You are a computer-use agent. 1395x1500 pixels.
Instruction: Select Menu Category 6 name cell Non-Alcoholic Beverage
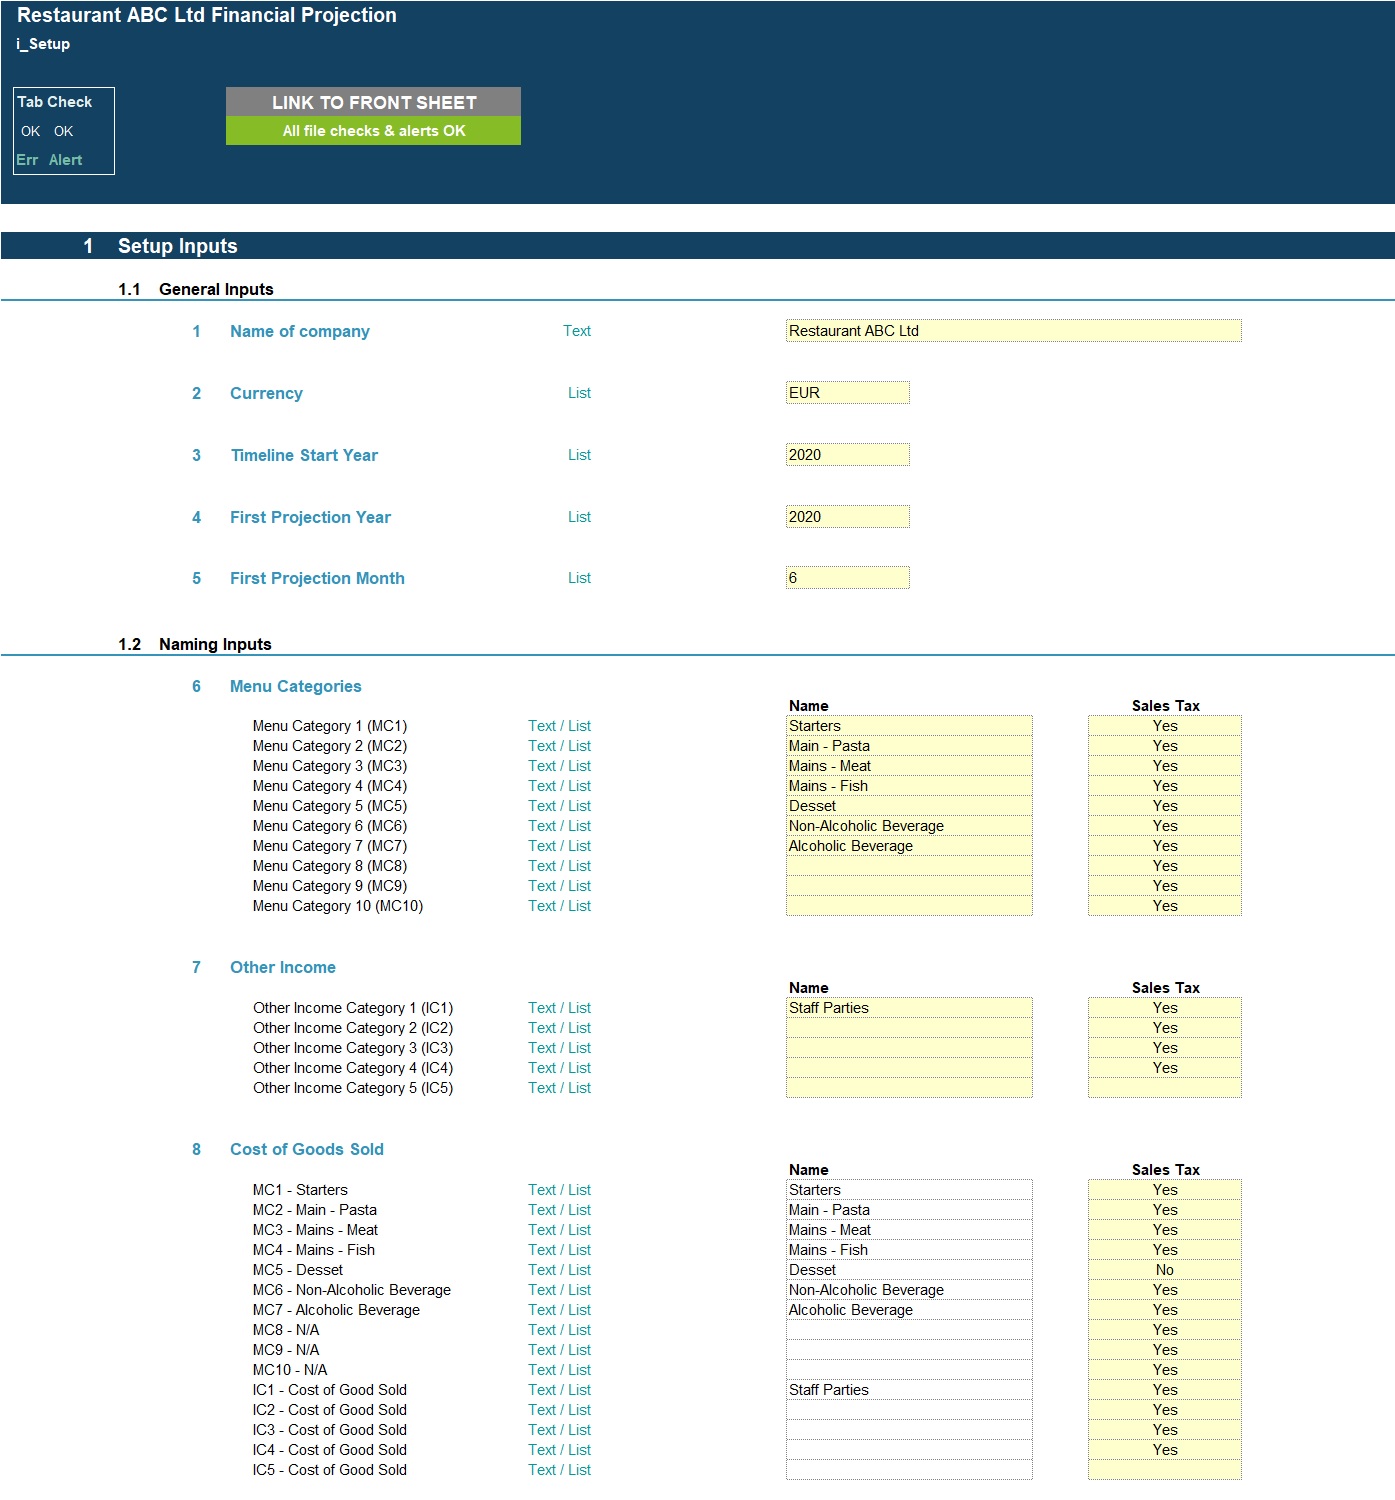tap(909, 826)
